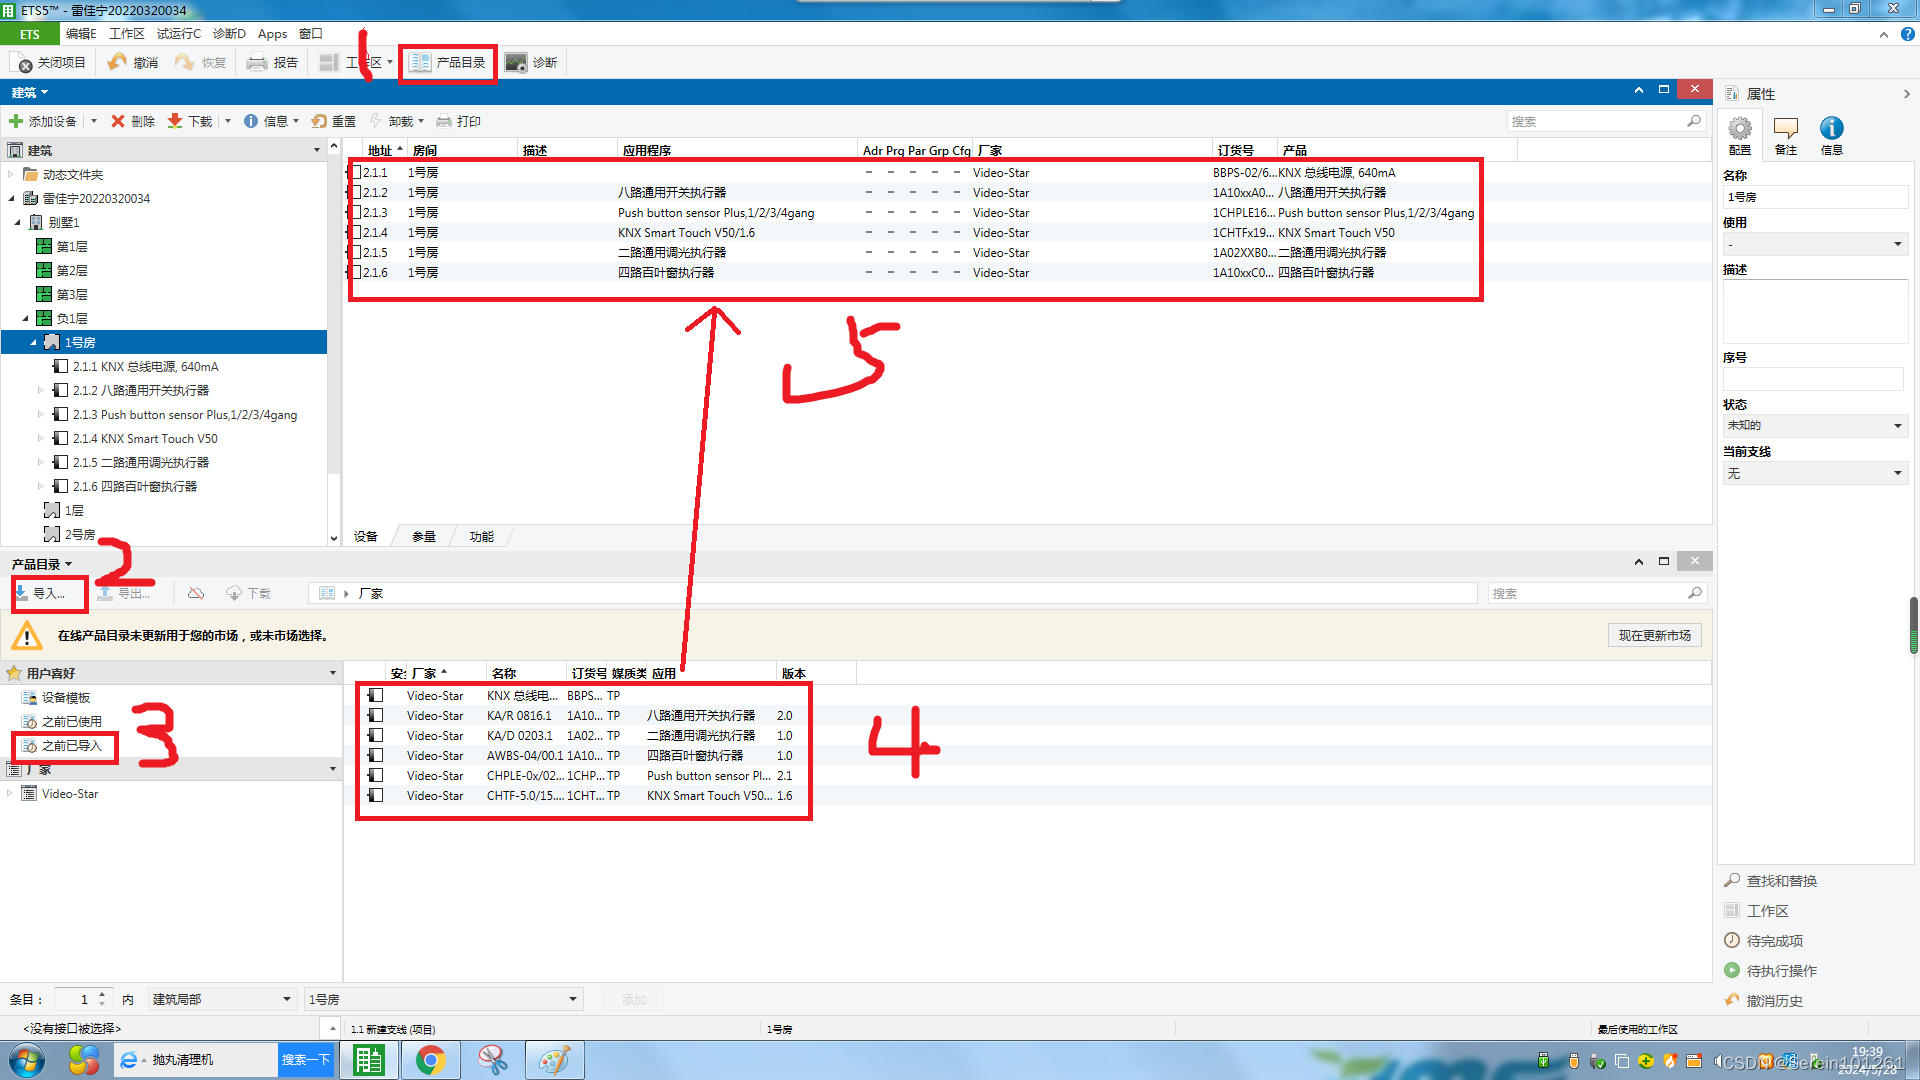Click the red 删除 delete icon
This screenshot has width=1920, height=1080.
[118, 121]
